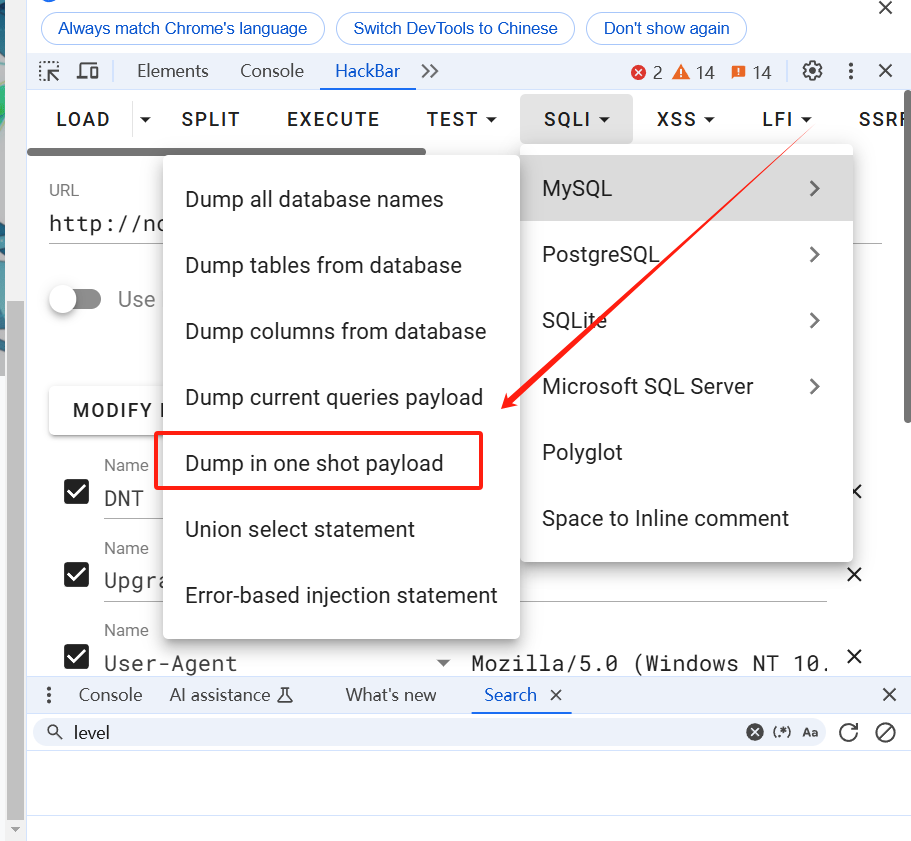
Task: Open DevTools three-dot customize menu
Action: [x=851, y=71]
